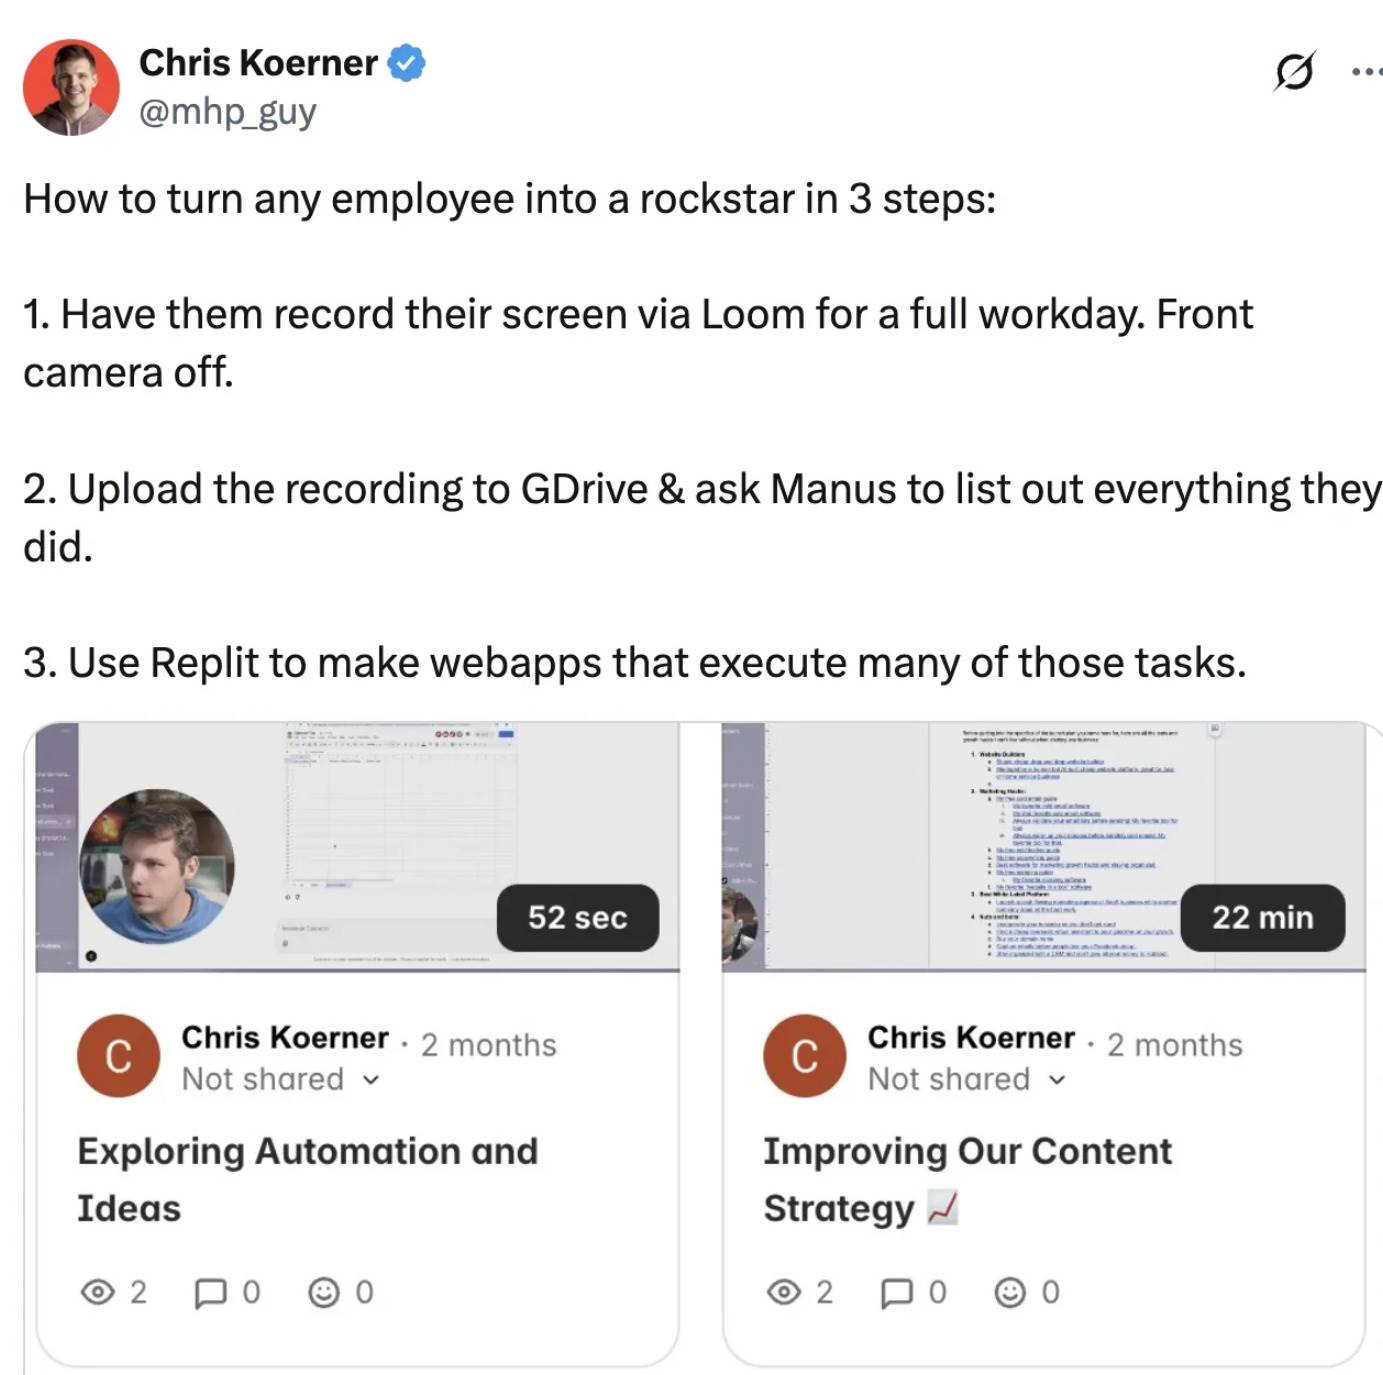Expand Not shared dropdown on Exploring Automation card
This screenshot has height=1375, width=1383.
tap(280, 1079)
